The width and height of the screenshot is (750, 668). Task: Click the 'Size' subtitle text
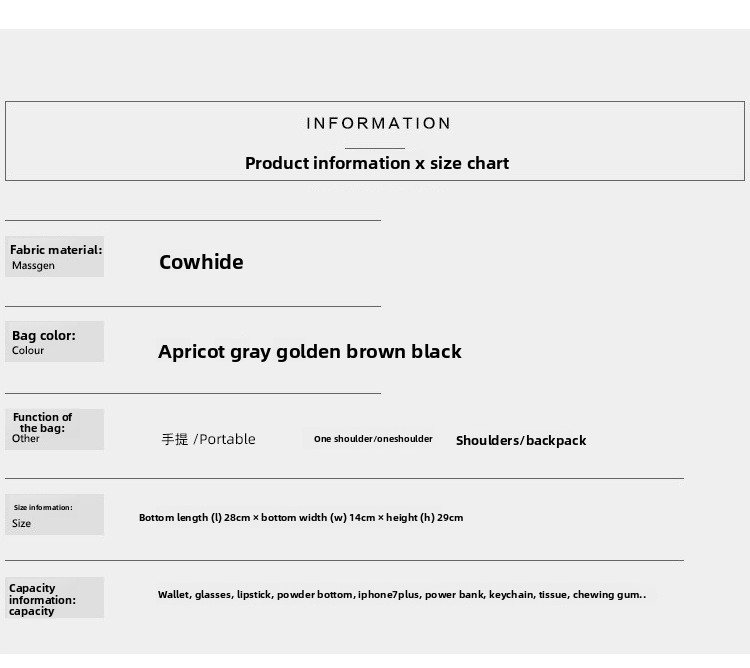pyautogui.click(x=22, y=524)
